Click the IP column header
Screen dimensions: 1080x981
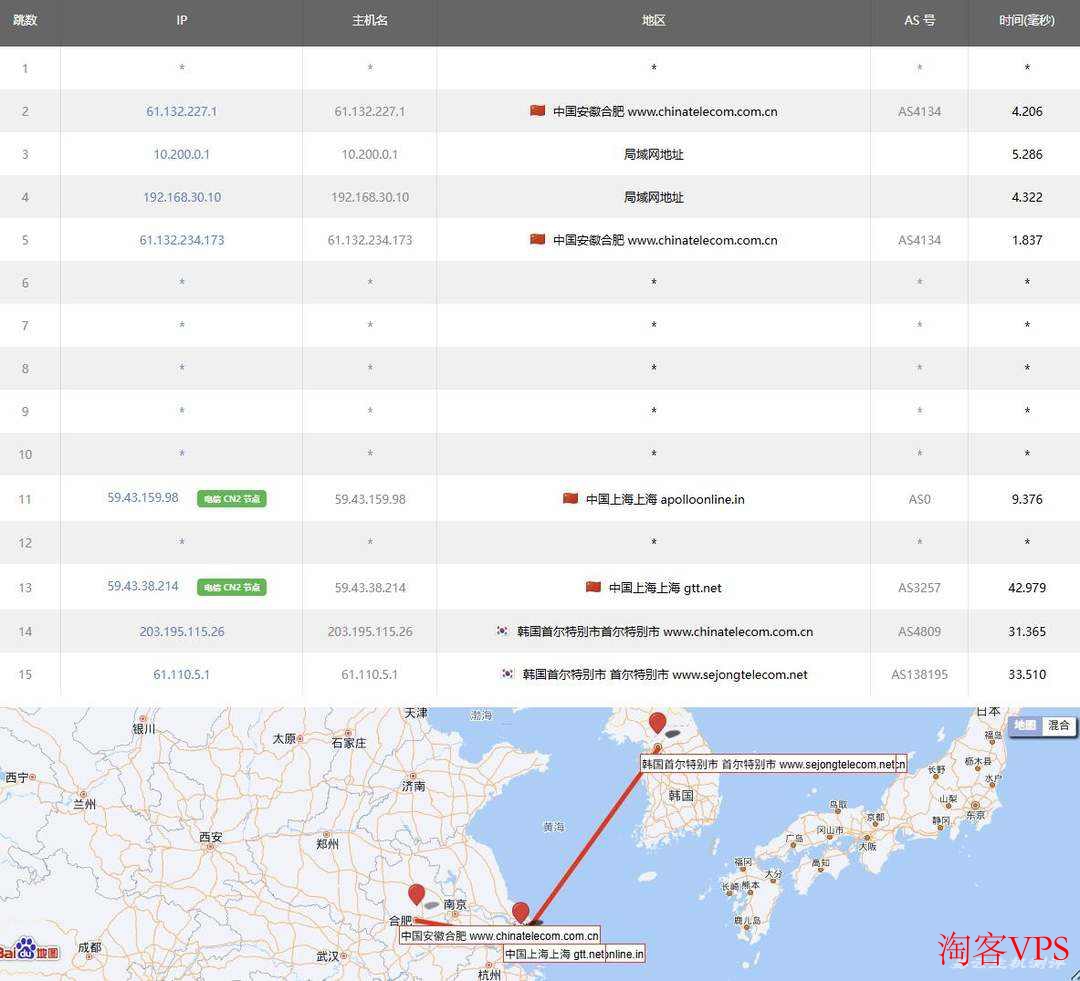(x=181, y=21)
